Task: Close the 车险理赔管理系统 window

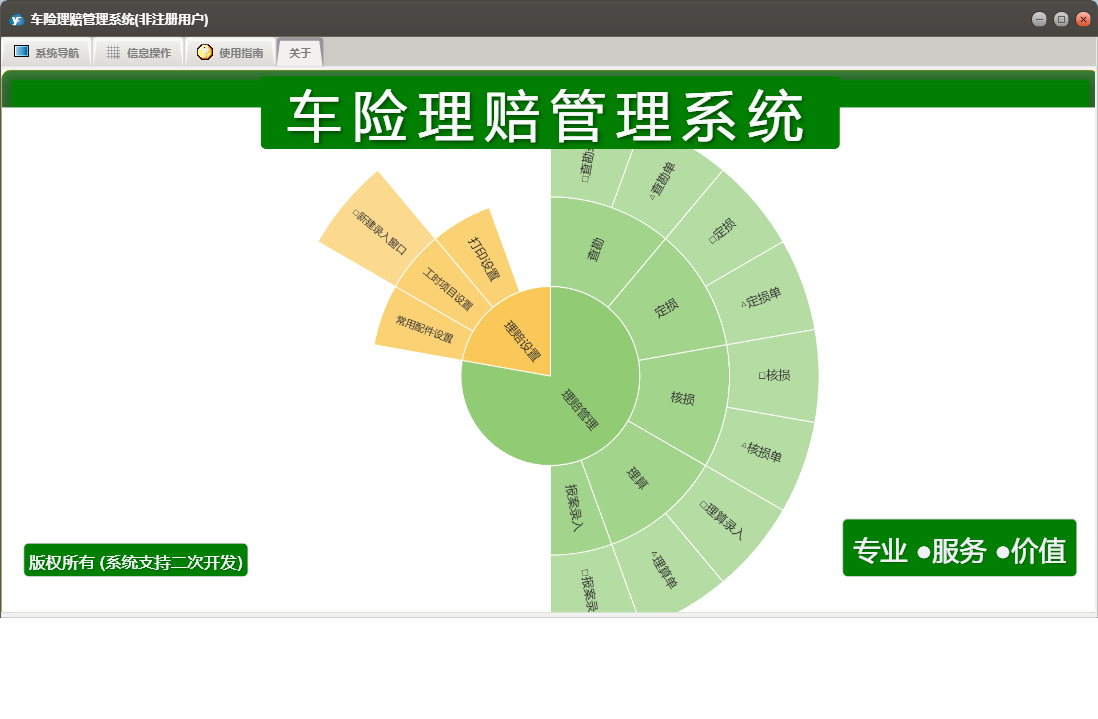Action: coord(1083,20)
